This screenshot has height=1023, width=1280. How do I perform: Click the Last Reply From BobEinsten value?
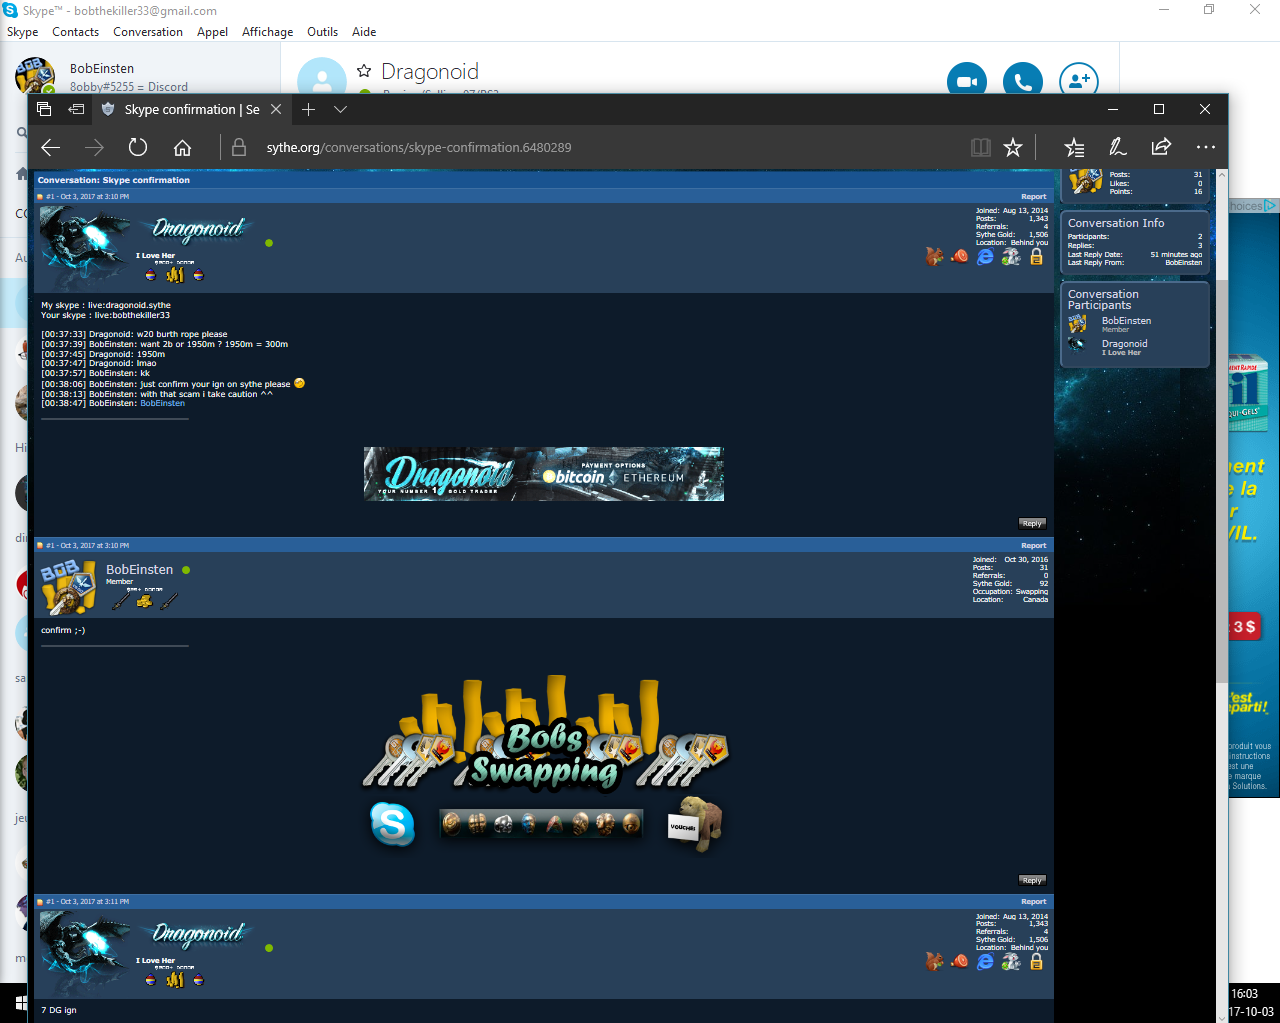(x=1183, y=263)
